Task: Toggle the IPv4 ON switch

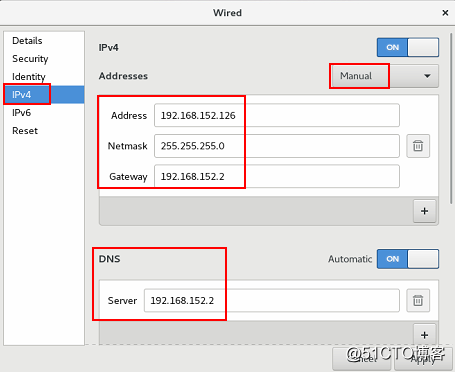Action: pyautogui.click(x=408, y=47)
